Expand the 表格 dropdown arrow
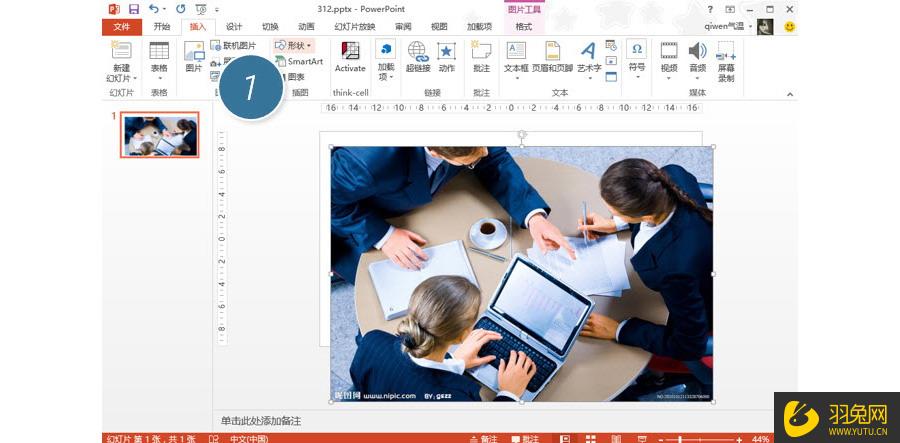Viewport: 900px width, 443px height. point(159,78)
